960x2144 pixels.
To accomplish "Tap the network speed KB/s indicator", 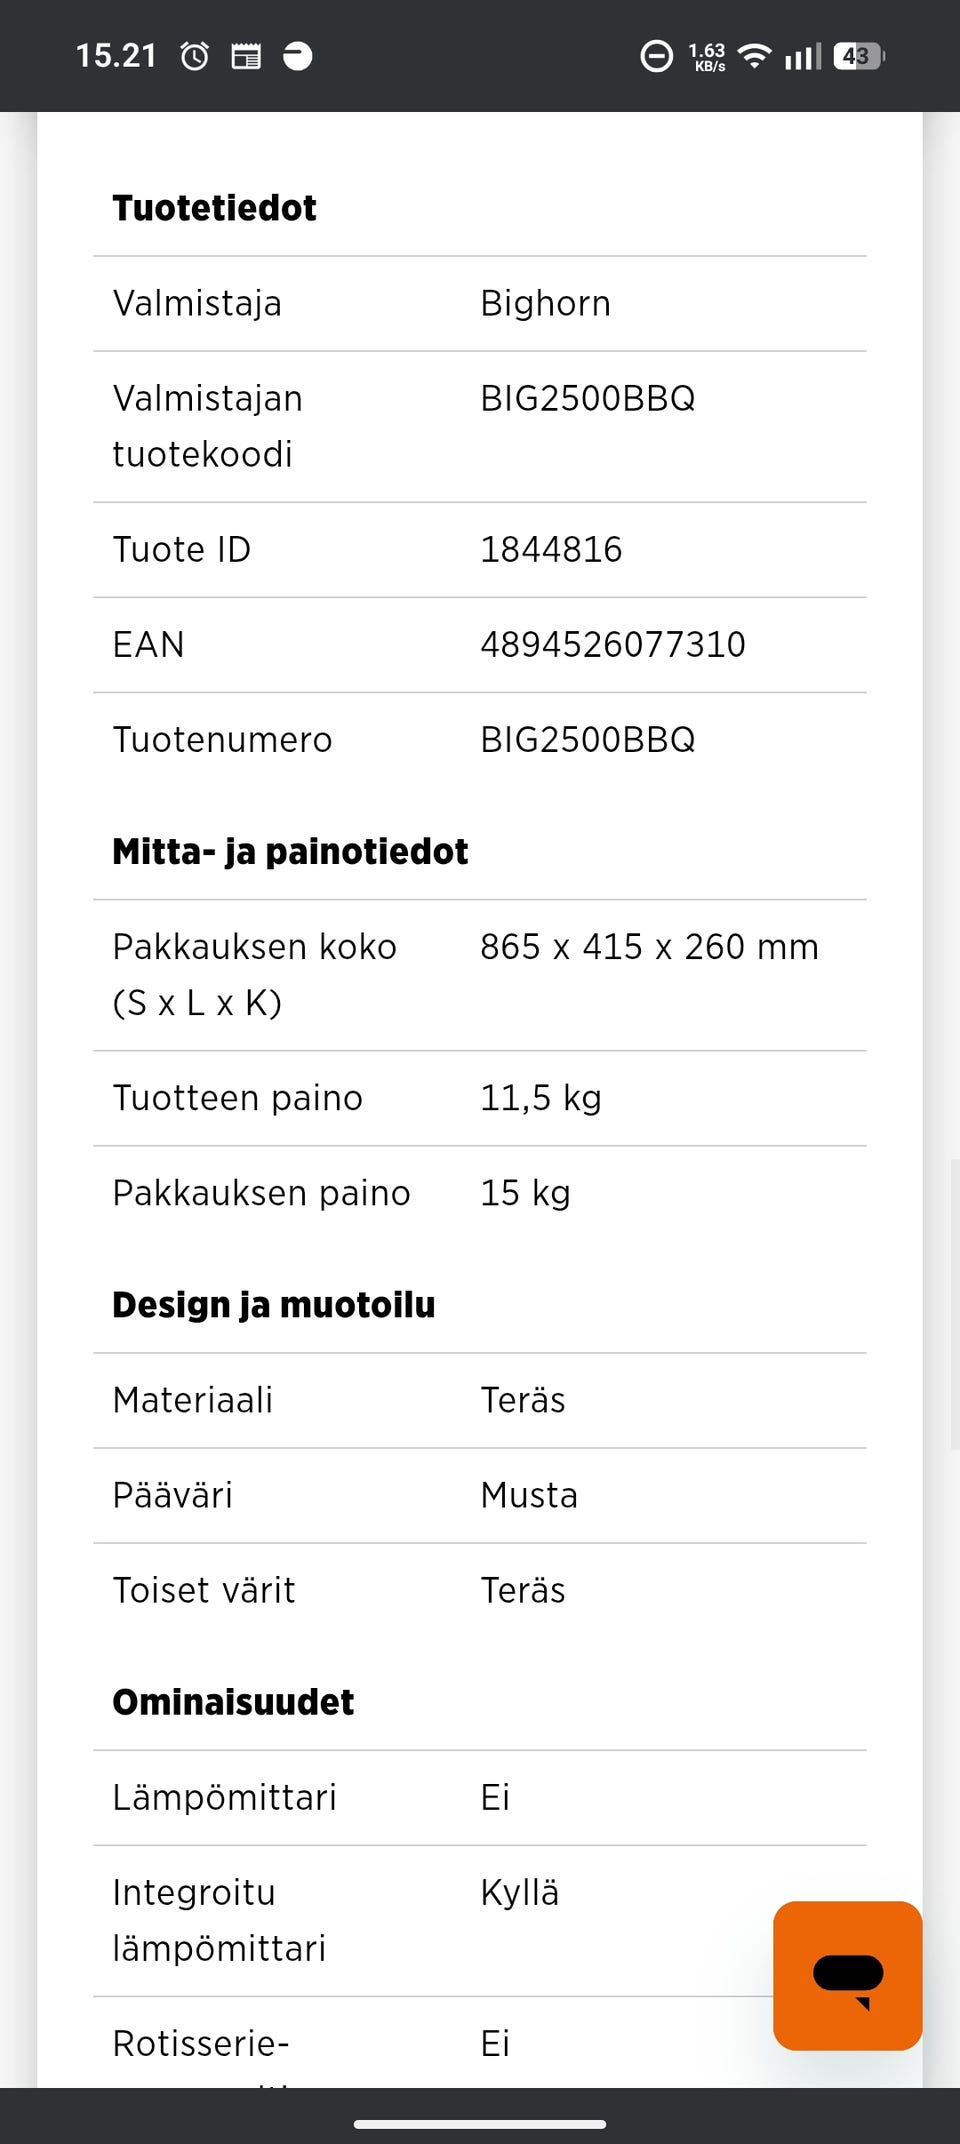I will pos(707,57).
